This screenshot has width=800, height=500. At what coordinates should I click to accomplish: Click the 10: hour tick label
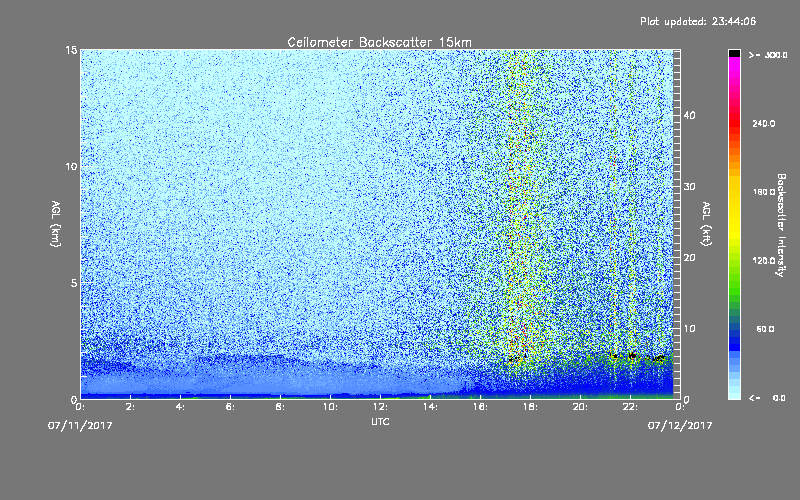(x=330, y=407)
